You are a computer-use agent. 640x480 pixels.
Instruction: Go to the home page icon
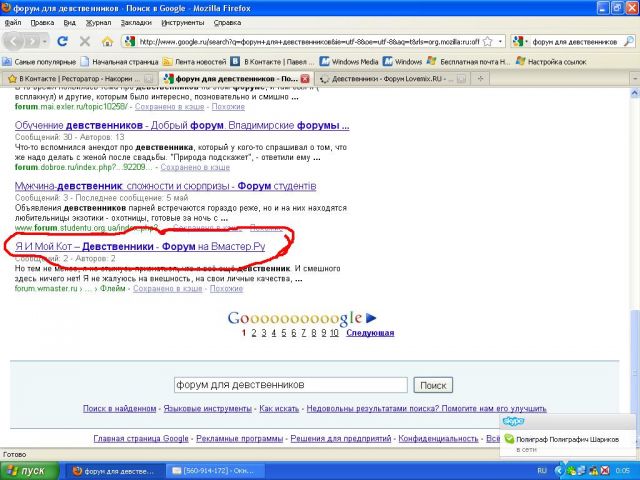106,41
